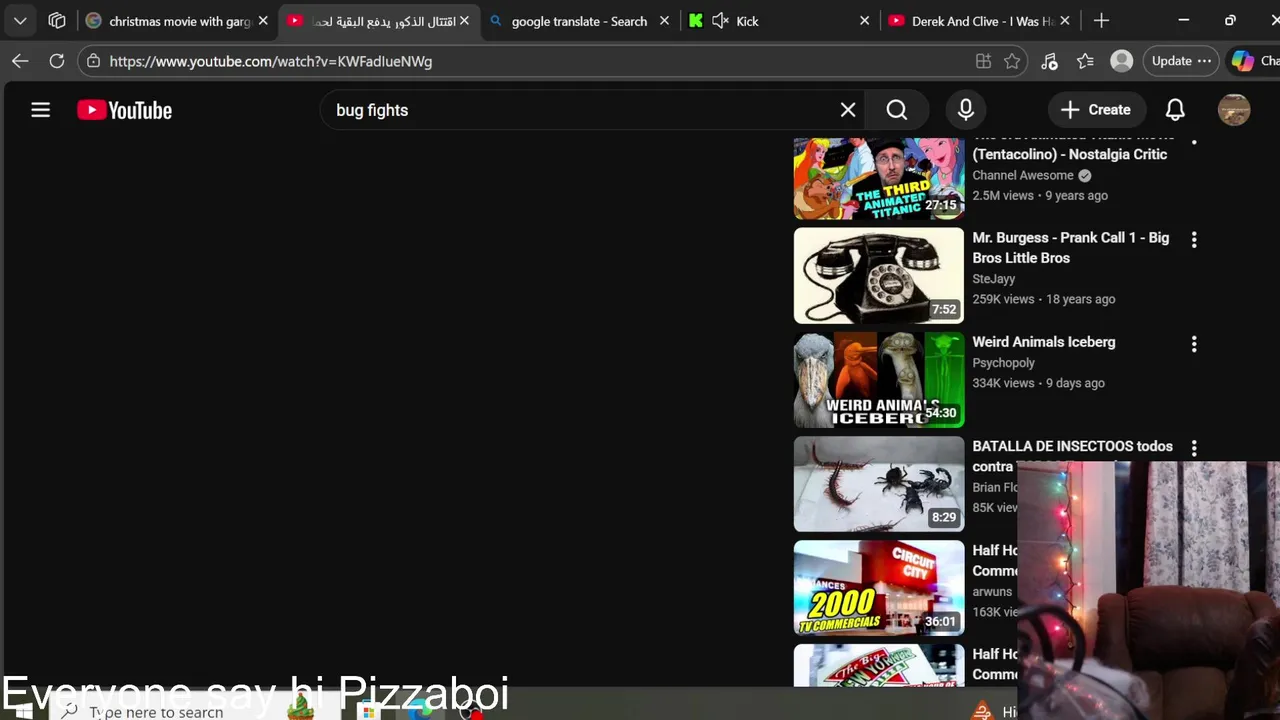The width and height of the screenshot is (1280, 720).
Task: Focus the address bar URL
Action: click(271, 61)
